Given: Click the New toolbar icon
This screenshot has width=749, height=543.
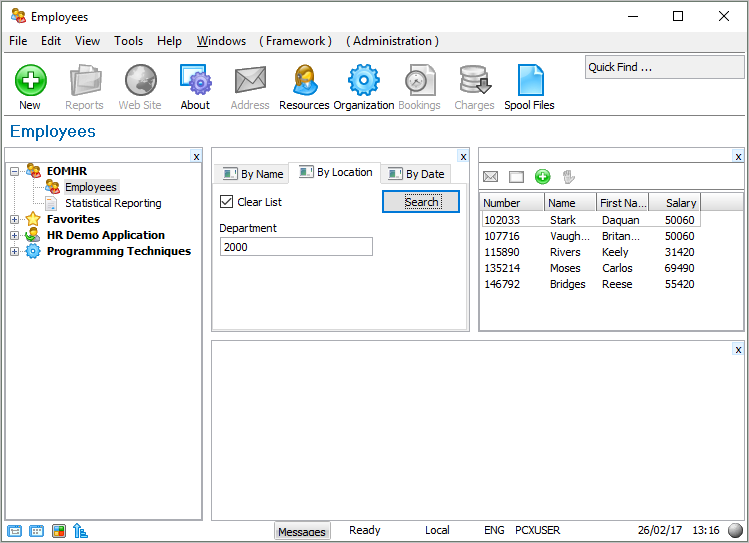Looking at the screenshot, I should [x=30, y=81].
